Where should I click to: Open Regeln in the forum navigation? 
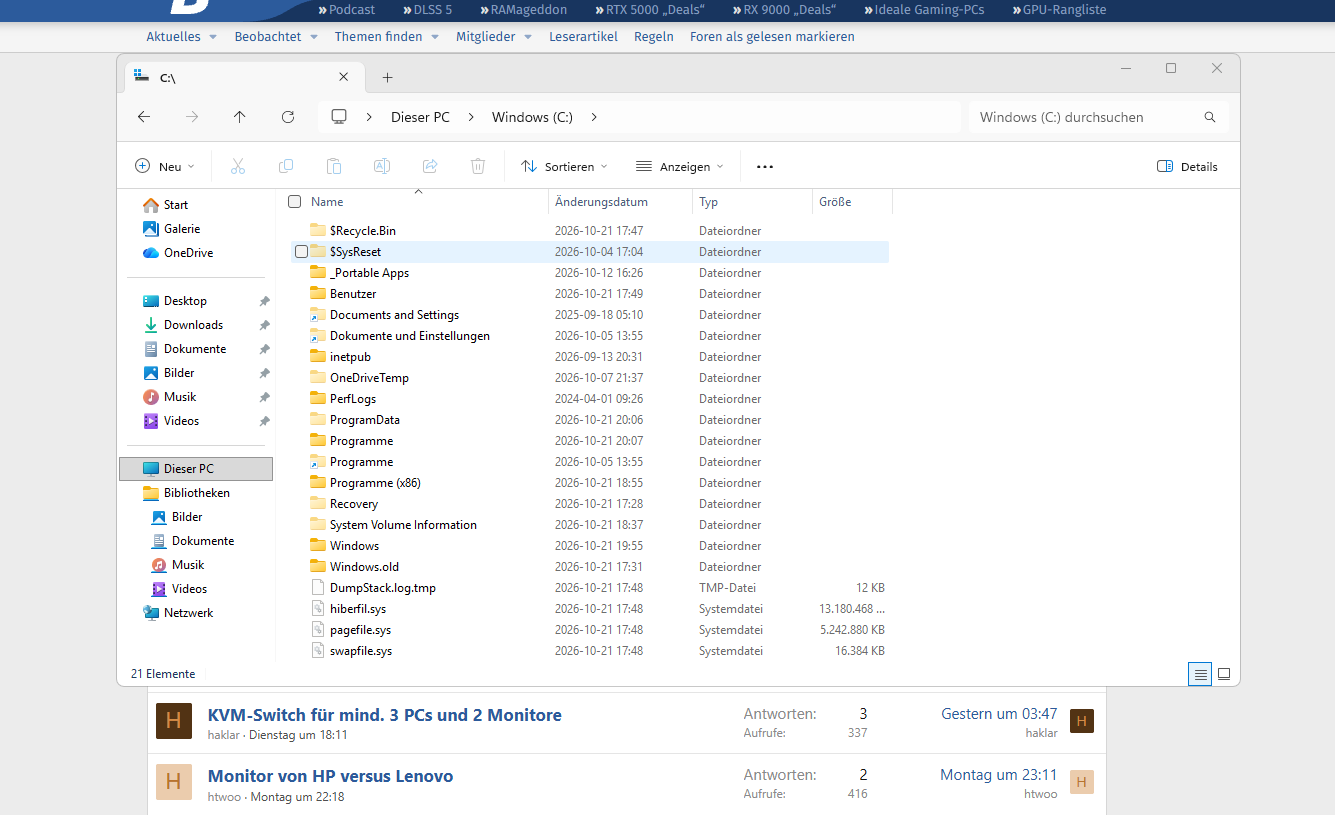[654, 37]
